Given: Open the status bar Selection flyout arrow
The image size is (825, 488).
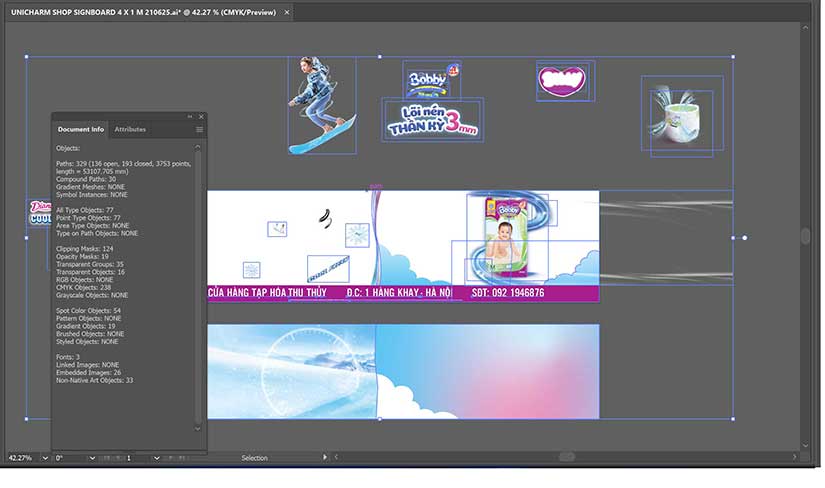Looking at the screenshot, I should point(325,457).
